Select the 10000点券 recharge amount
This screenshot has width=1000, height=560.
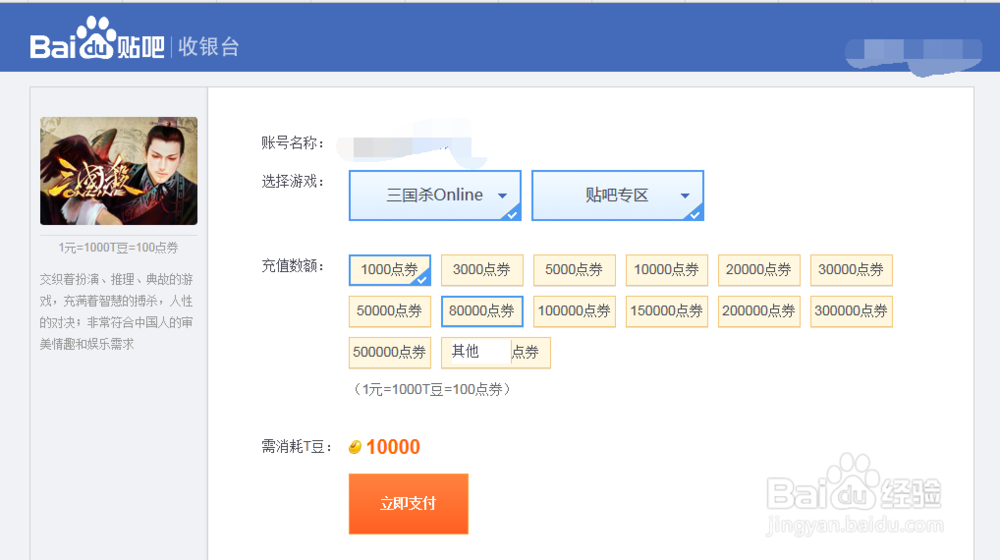click(666, 270)
